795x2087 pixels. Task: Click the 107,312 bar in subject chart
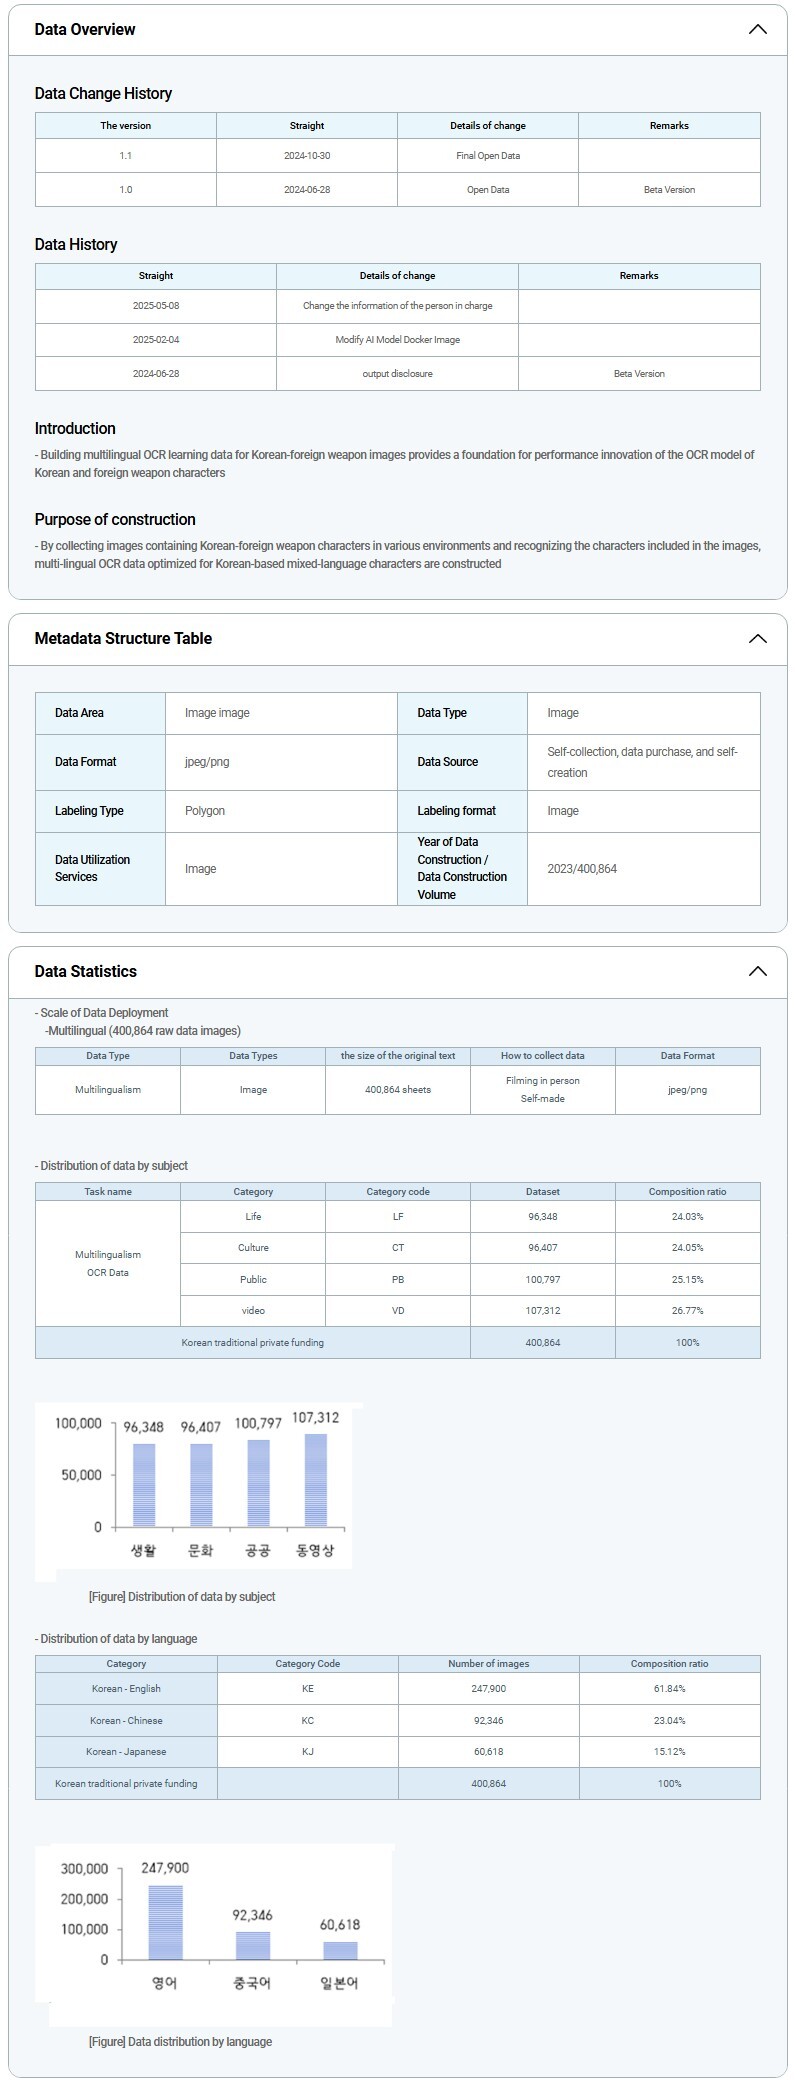[x=315, y=1481]
